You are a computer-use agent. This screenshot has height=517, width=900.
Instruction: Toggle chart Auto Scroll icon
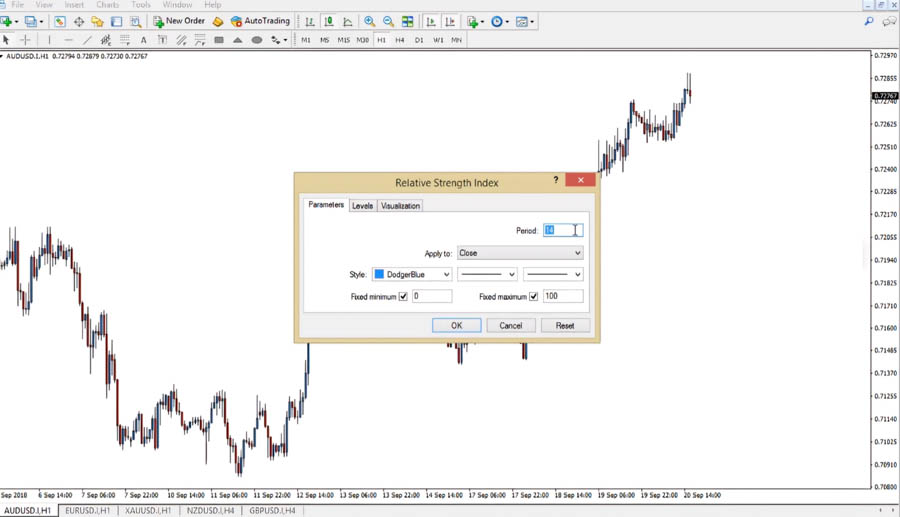click(431, 21)
